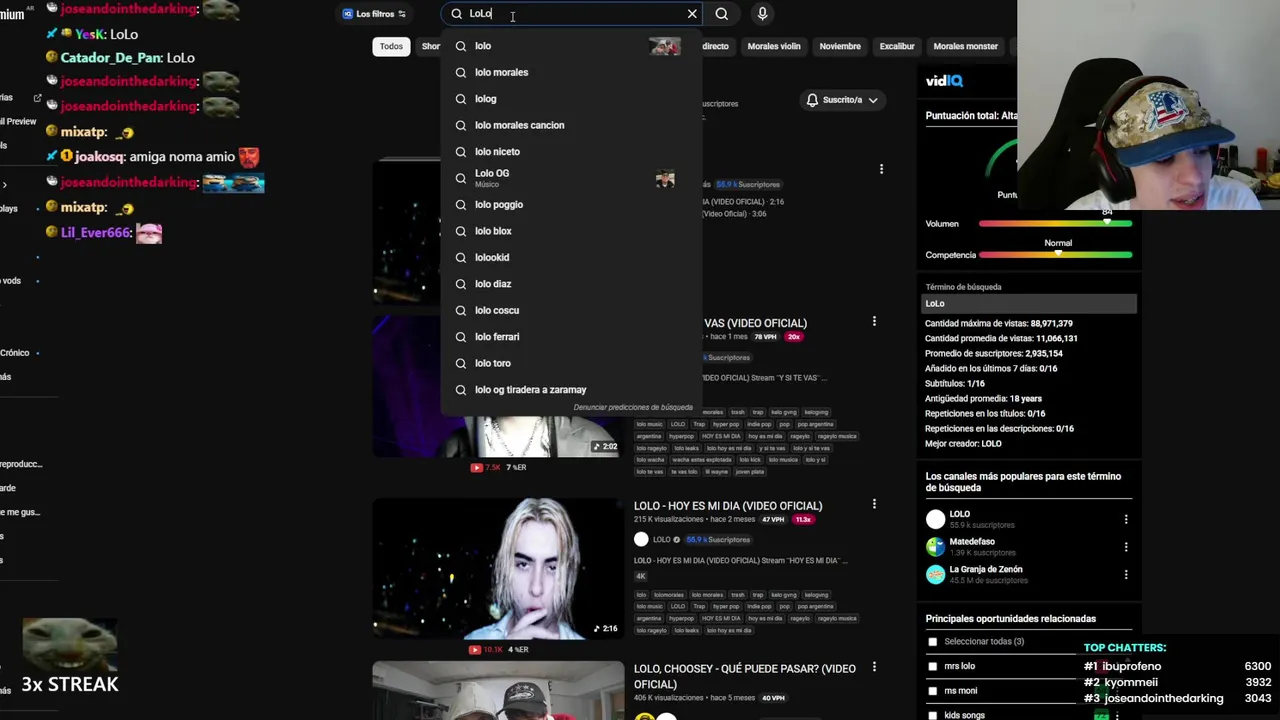Image resolution: width=1280 pixels, height=720 pixels.
Task: Activate voice search microphone icon
Action: 762,14
